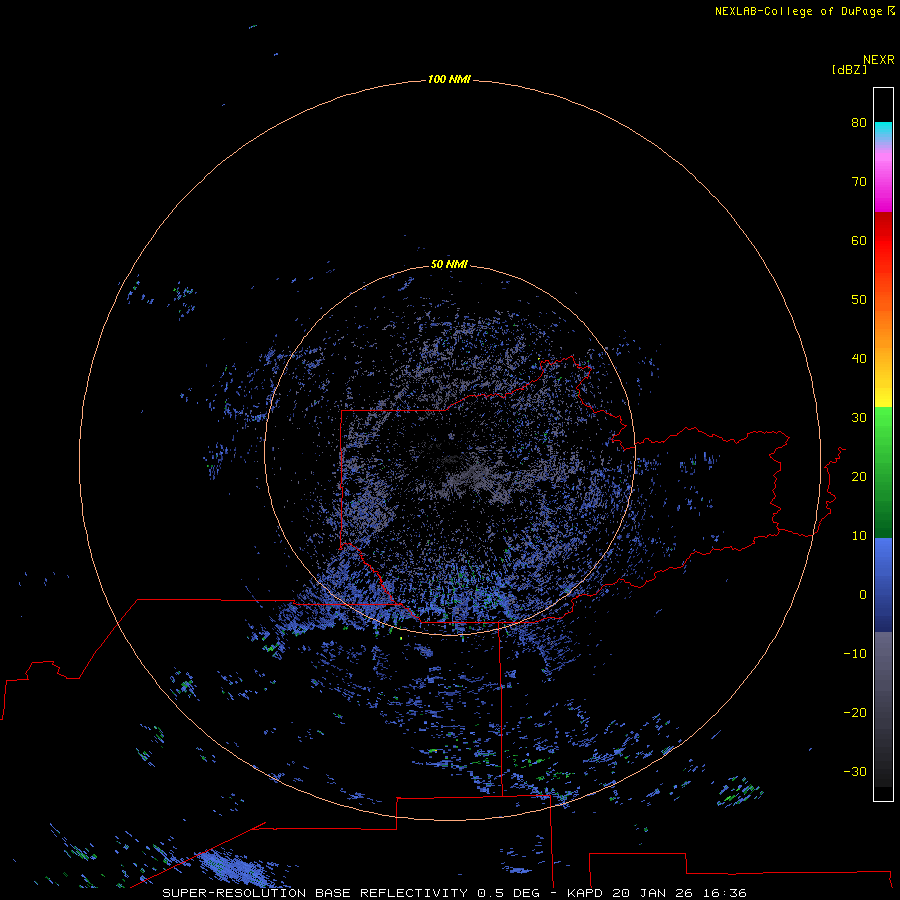Click the 70 dBZ scale value
This screenshot has height=900, width=900.
pos(859,181)
